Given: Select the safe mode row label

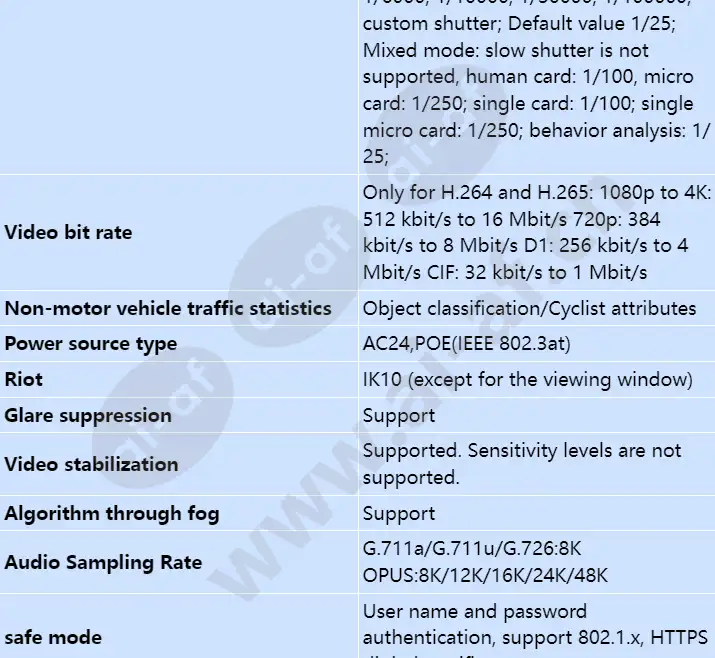Looking at the screenshot, I should 53,637.
